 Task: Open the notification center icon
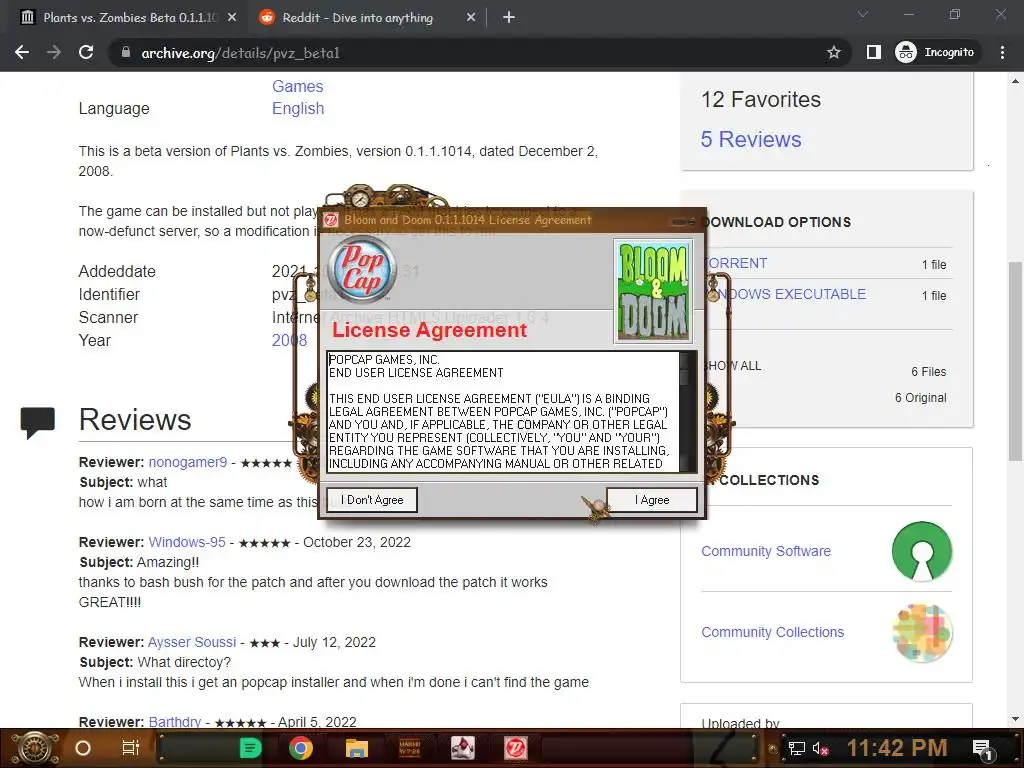(982, 749)
